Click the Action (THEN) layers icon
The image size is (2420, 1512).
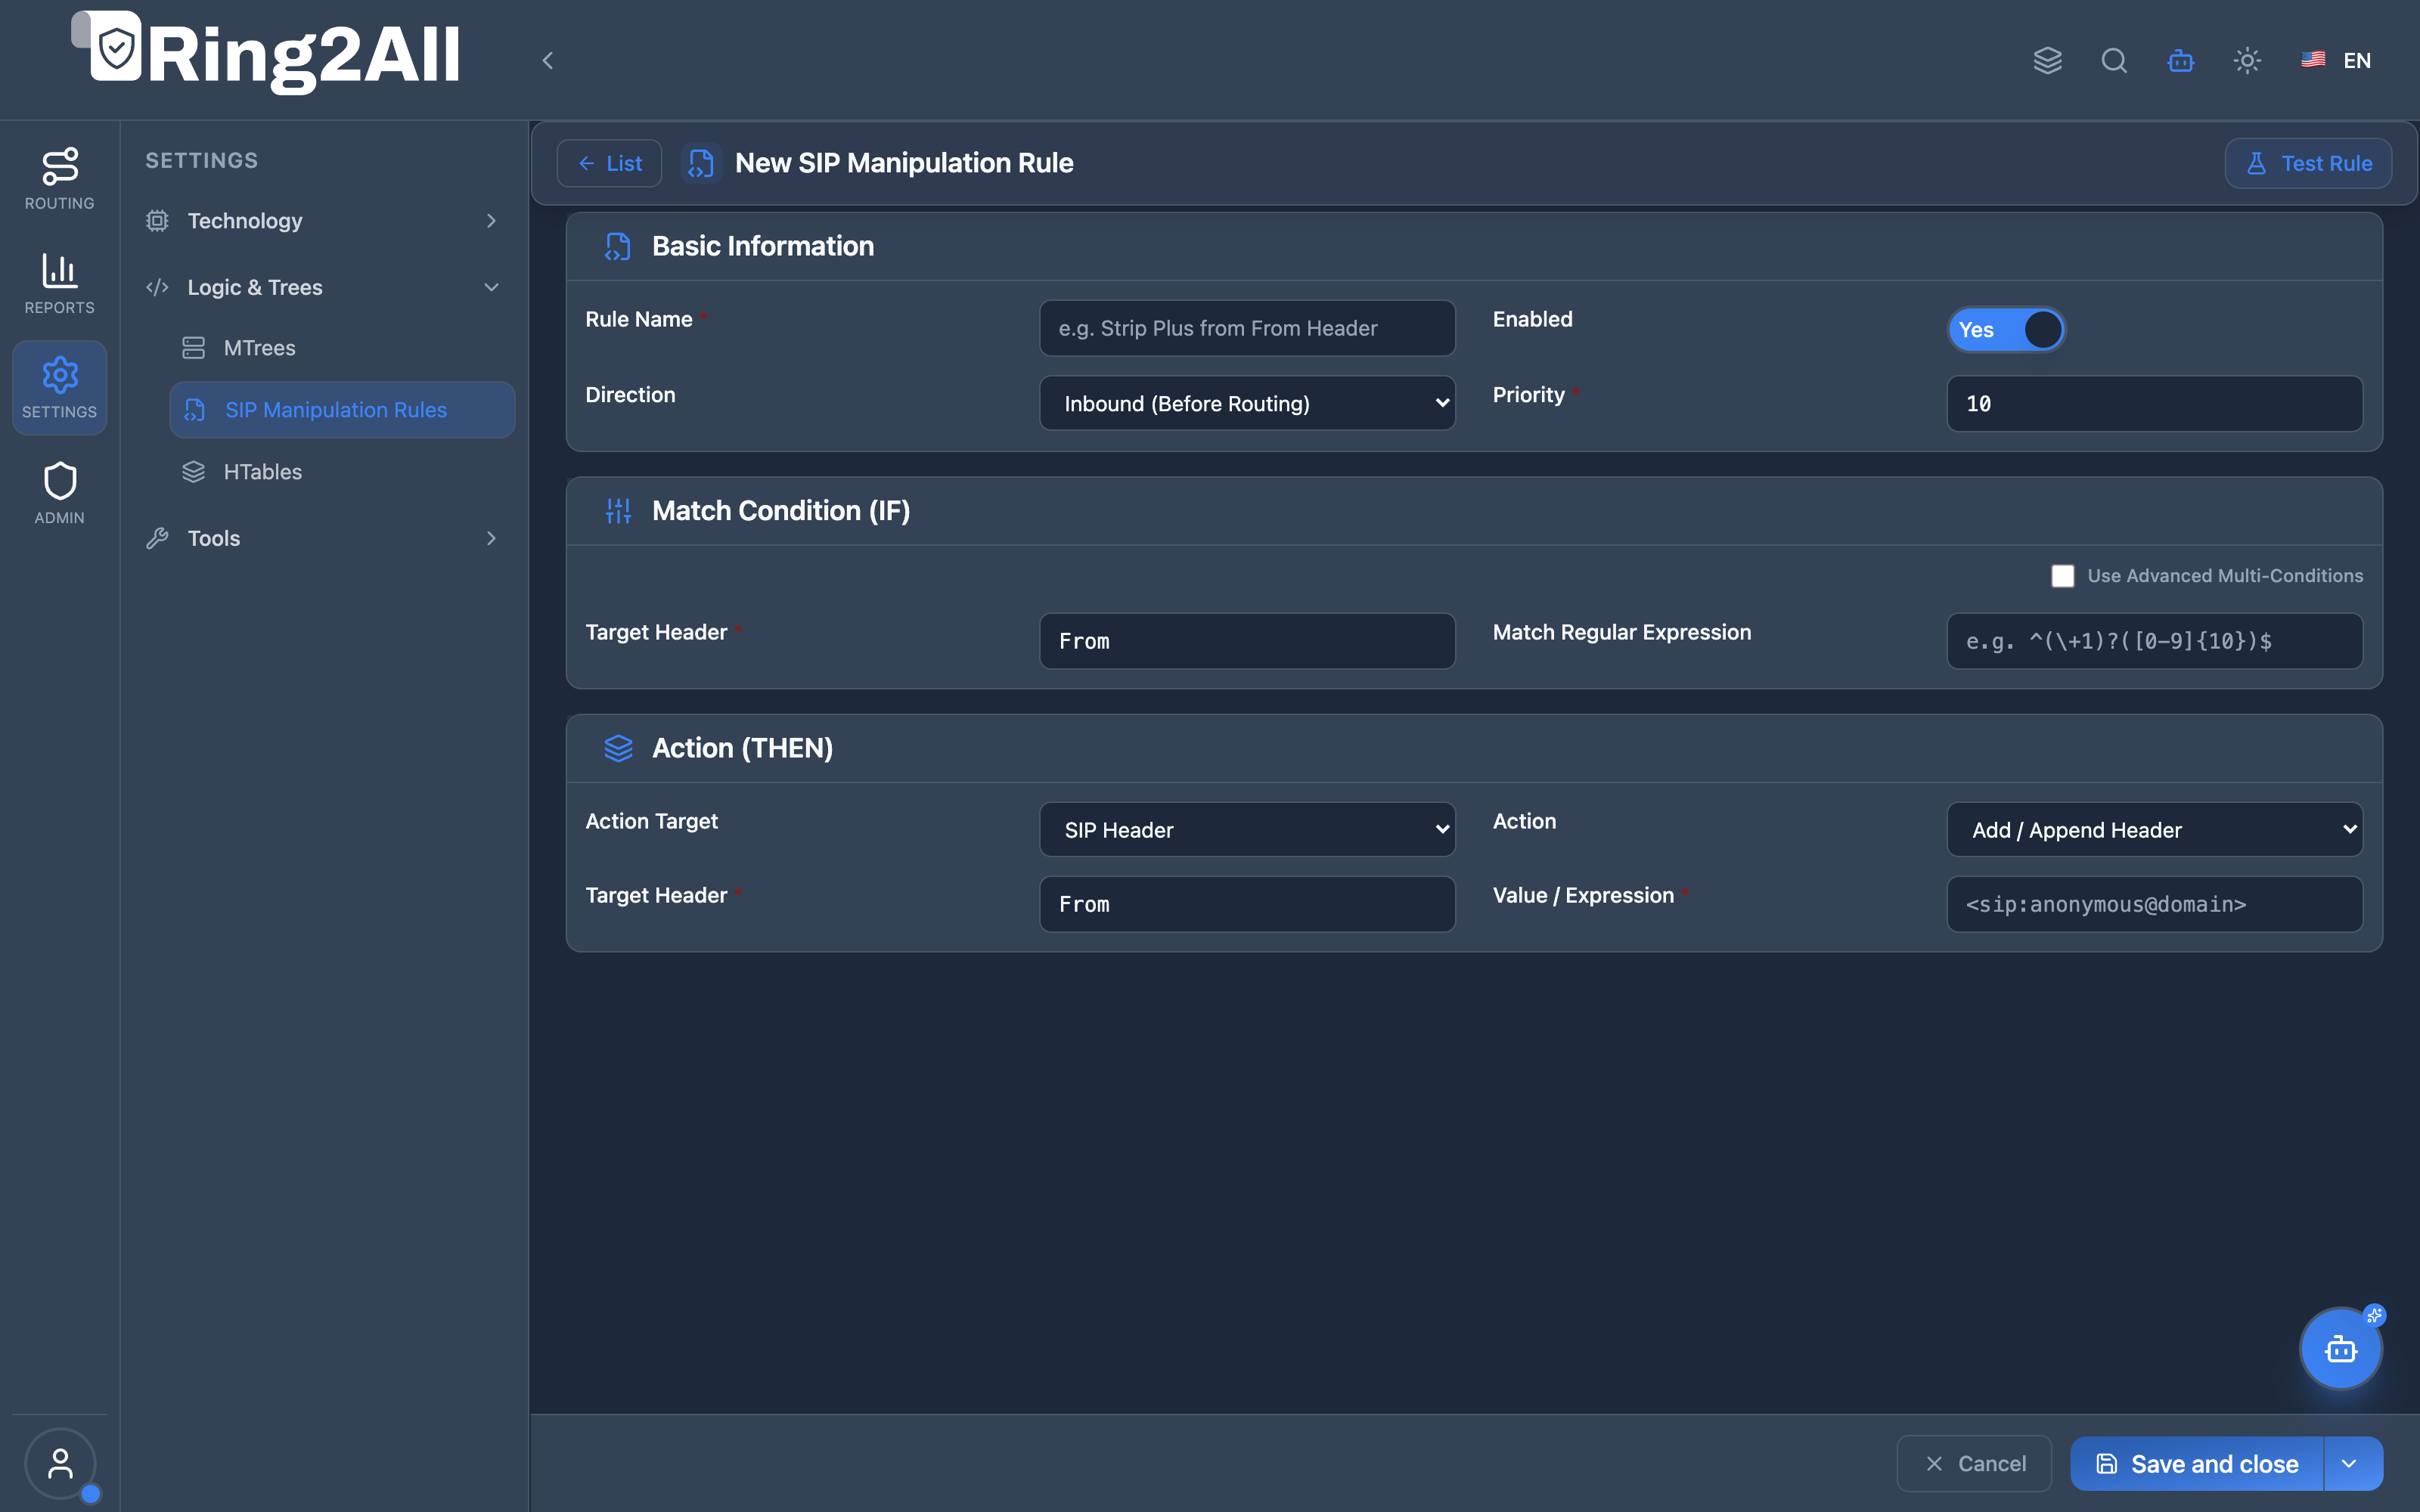pyautogui.click(x=618, y=748)
